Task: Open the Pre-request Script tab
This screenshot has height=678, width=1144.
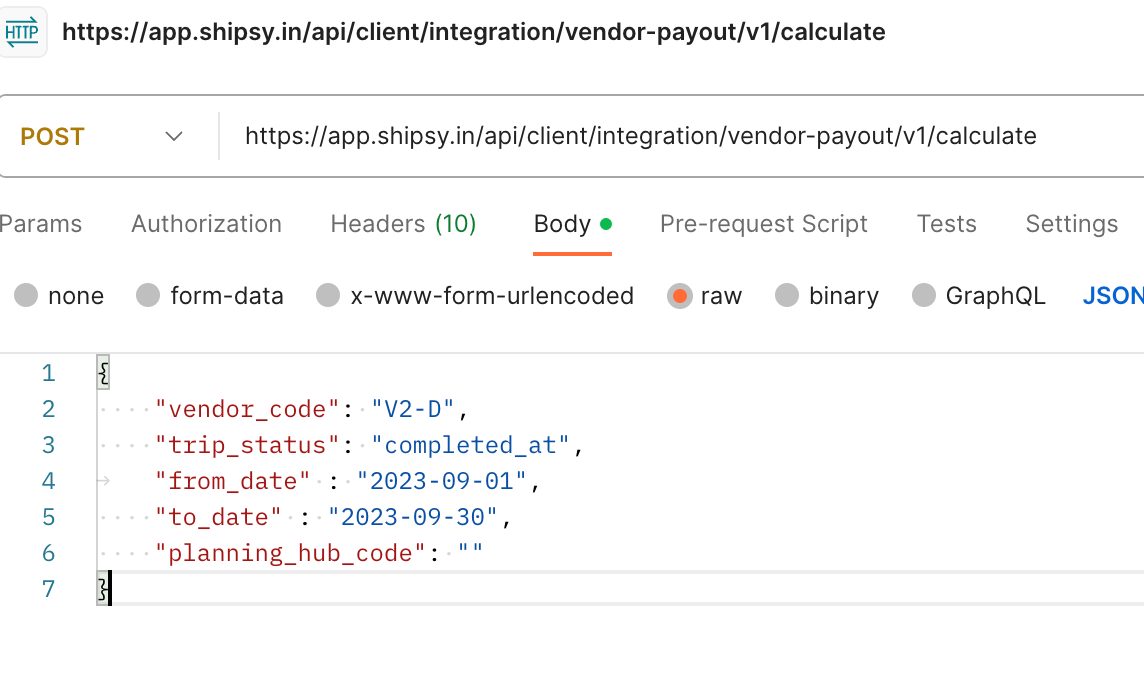Action: click(763, 224)
